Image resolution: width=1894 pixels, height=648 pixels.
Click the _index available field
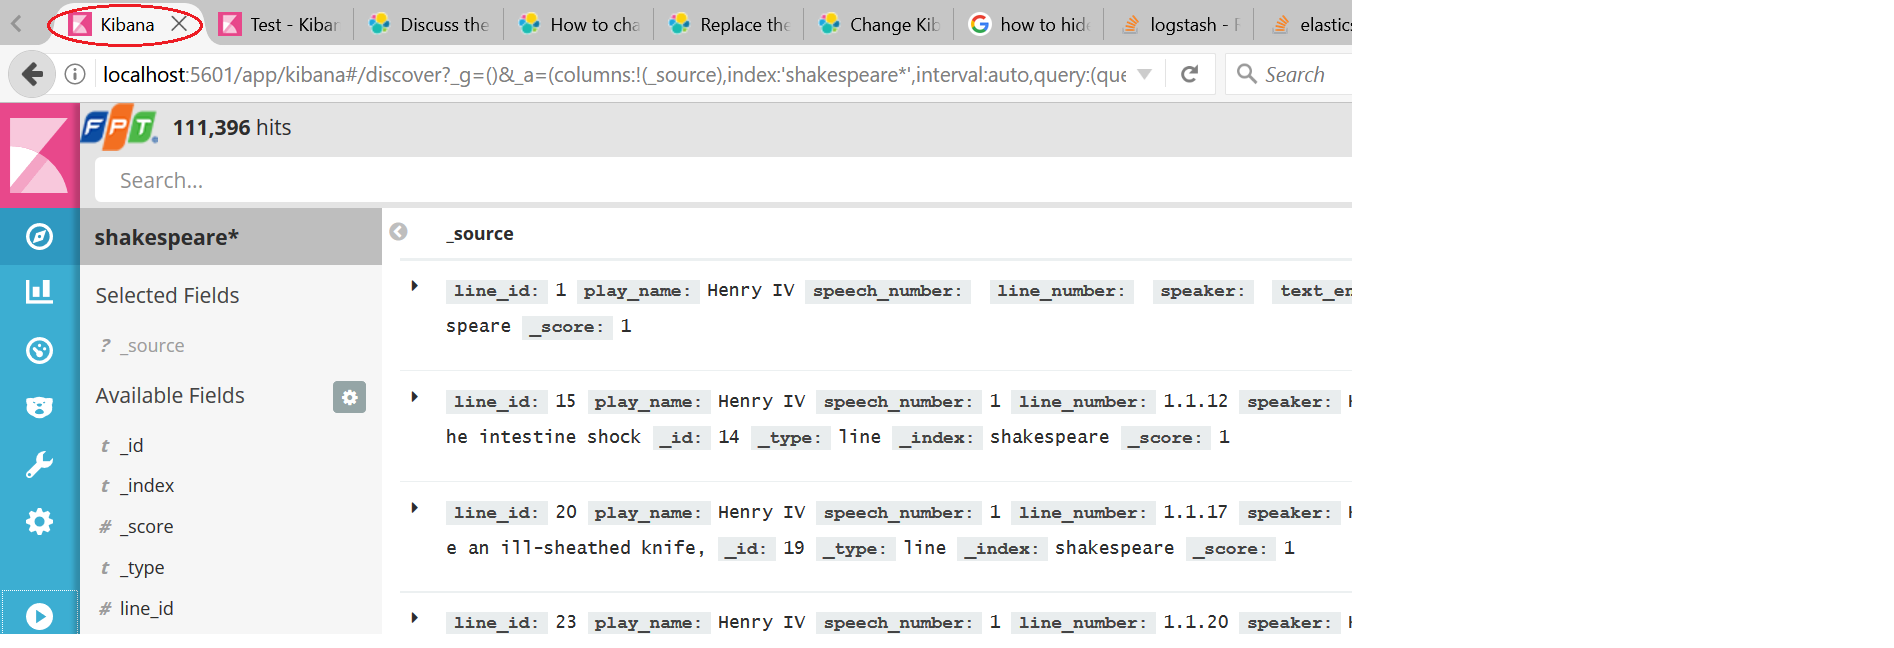click(147, 486)
